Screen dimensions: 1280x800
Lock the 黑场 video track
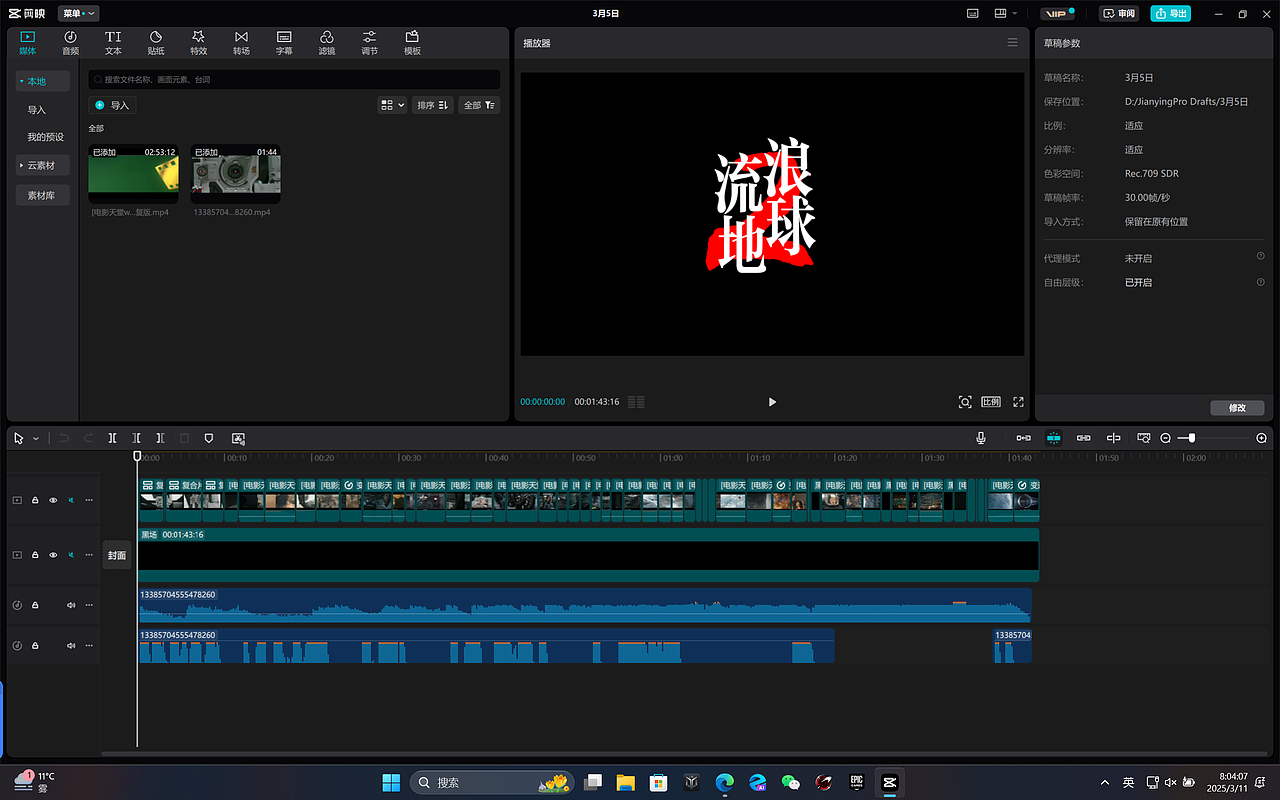pyautogui.click(x=35, y=555)
